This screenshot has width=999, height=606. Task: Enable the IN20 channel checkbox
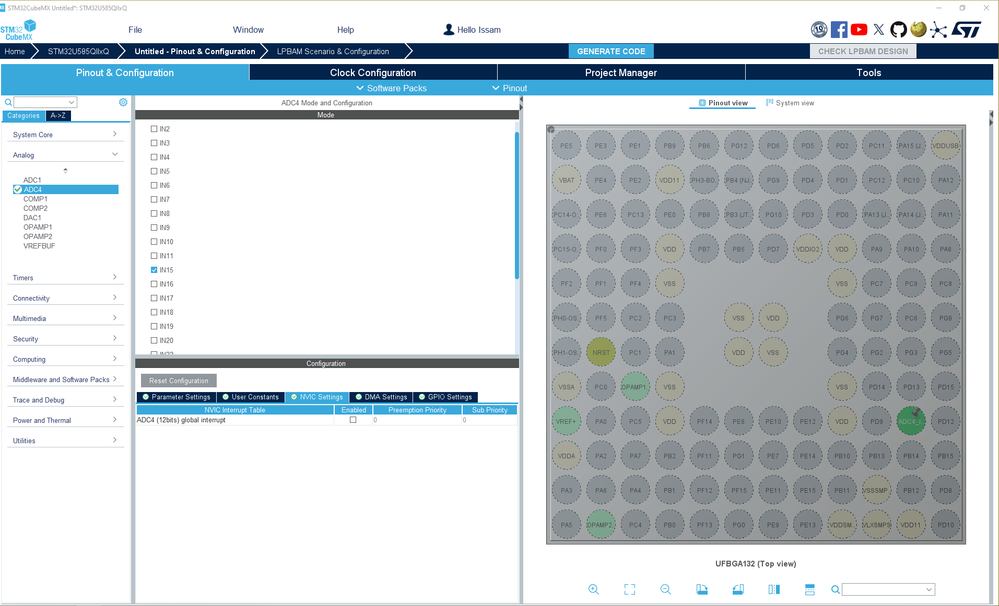pos(154,340)
